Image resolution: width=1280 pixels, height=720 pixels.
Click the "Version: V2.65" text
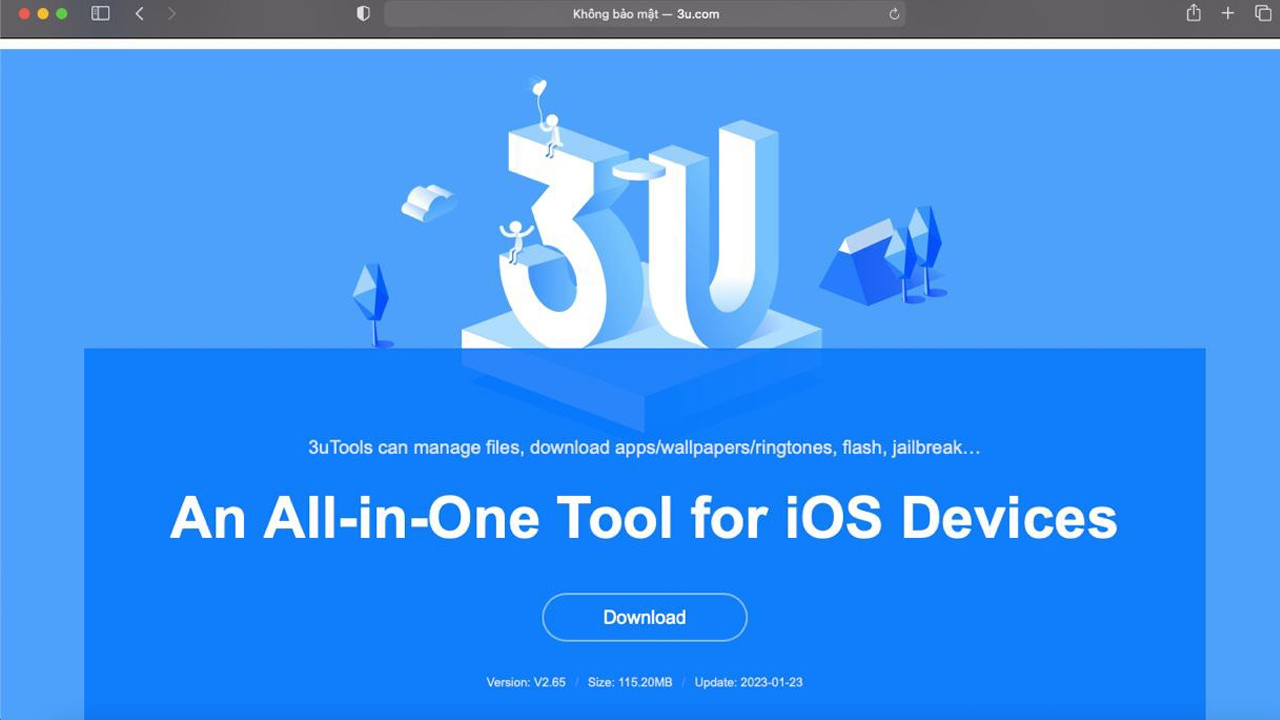[526, 682]
